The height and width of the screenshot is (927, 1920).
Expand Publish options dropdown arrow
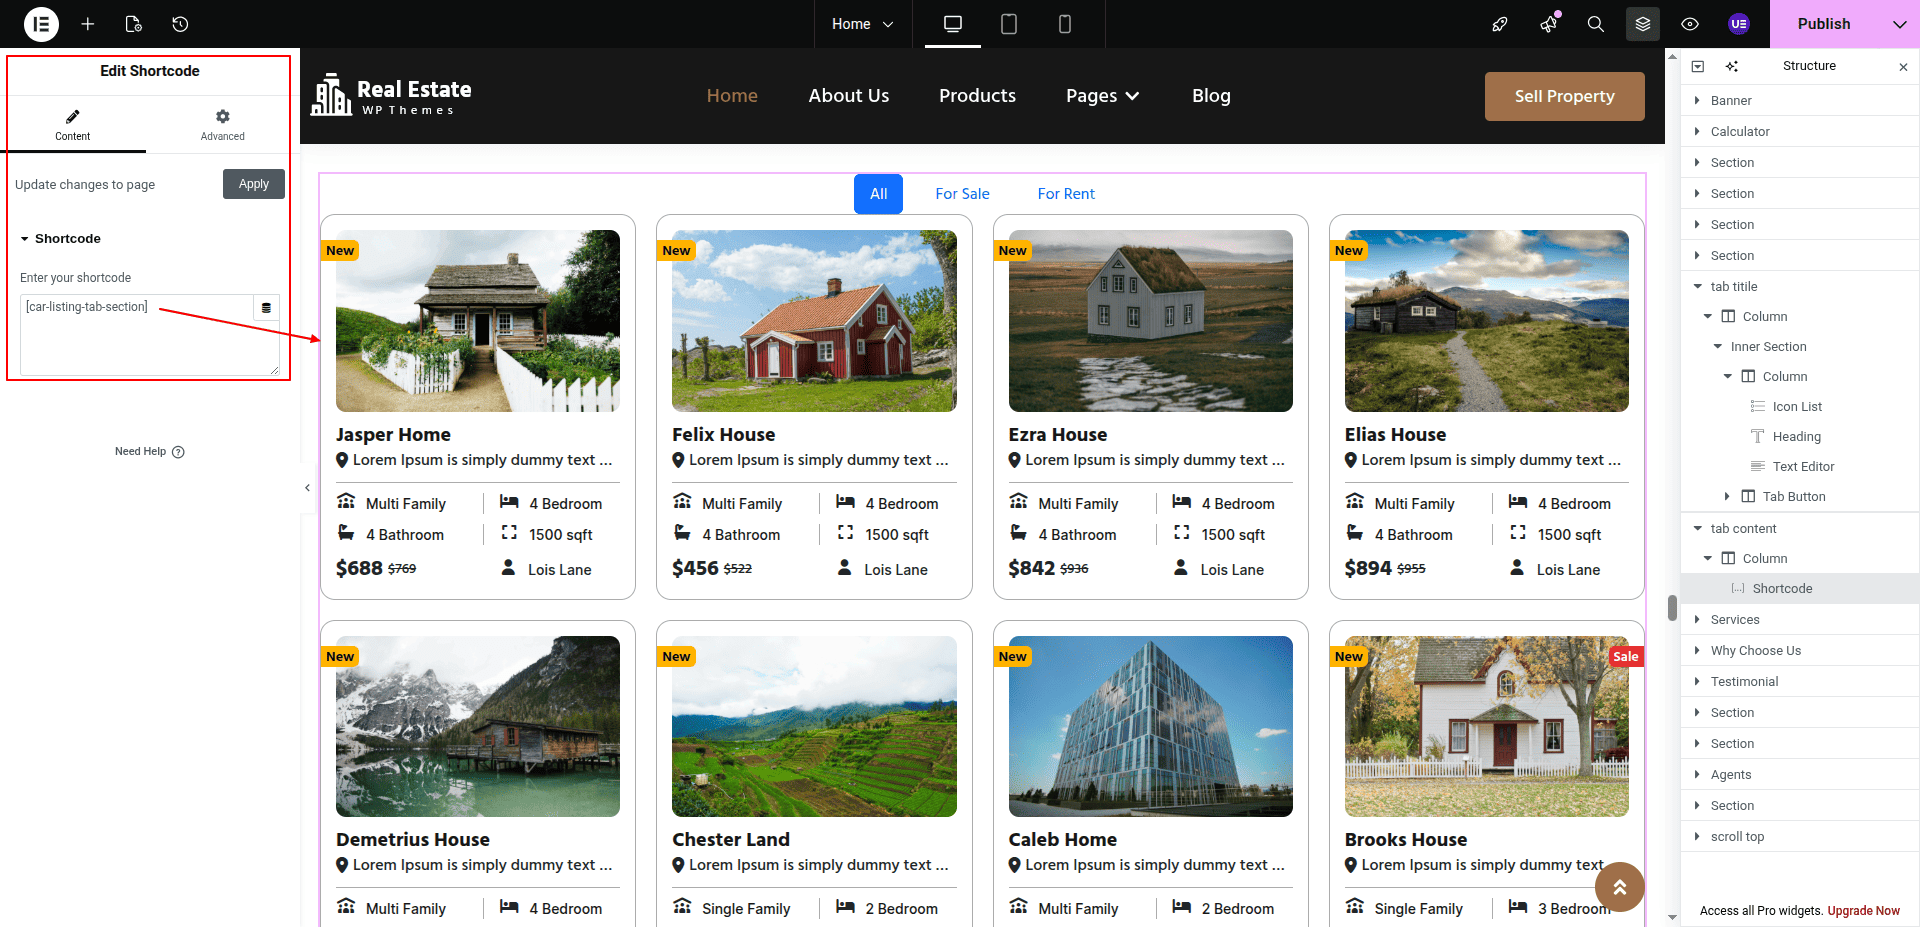point(1899,24)
